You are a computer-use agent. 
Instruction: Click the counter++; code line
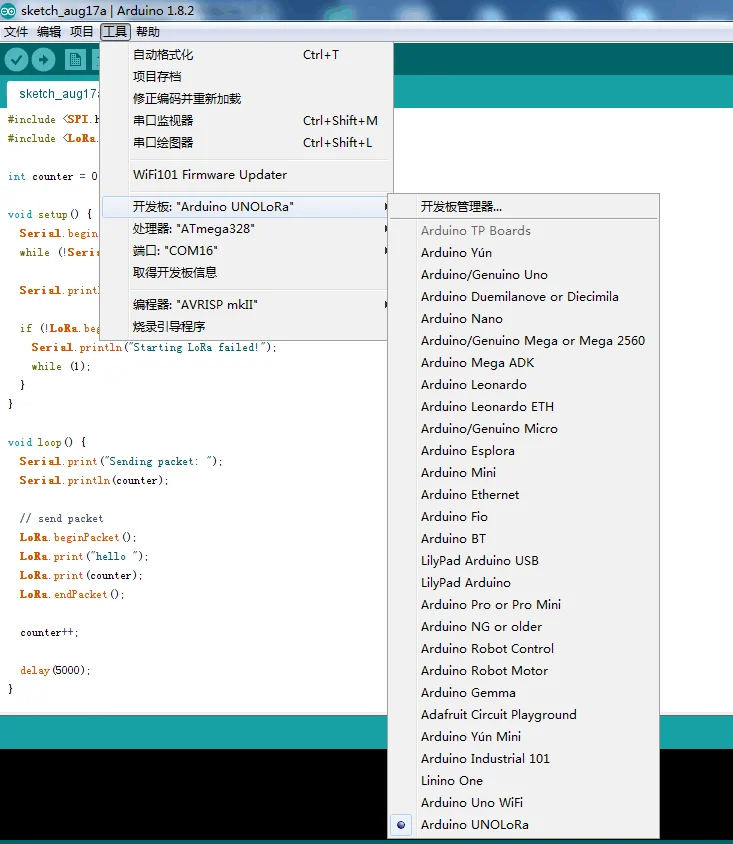50,633
